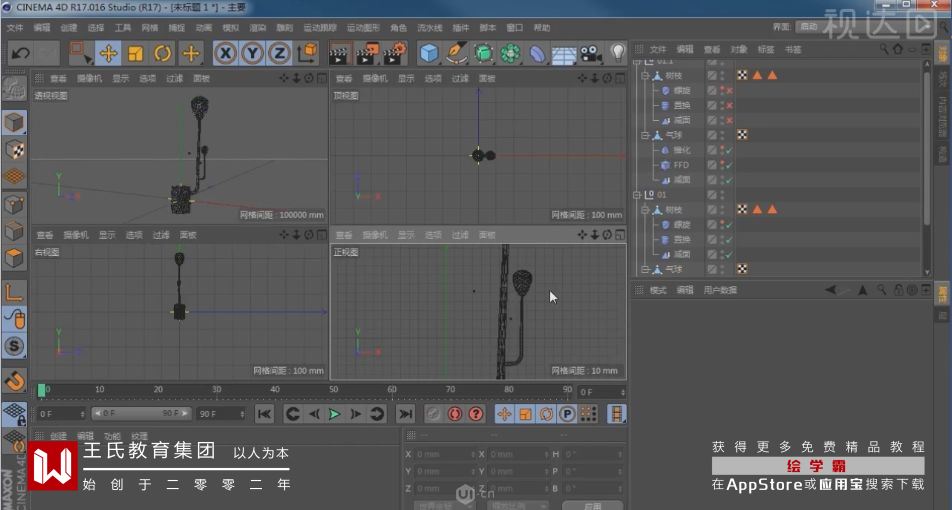The width and height of the screenshot is (952, 510).
Task: Open the 渲染 menu in the menu bar
Action: tap(257, 27)
